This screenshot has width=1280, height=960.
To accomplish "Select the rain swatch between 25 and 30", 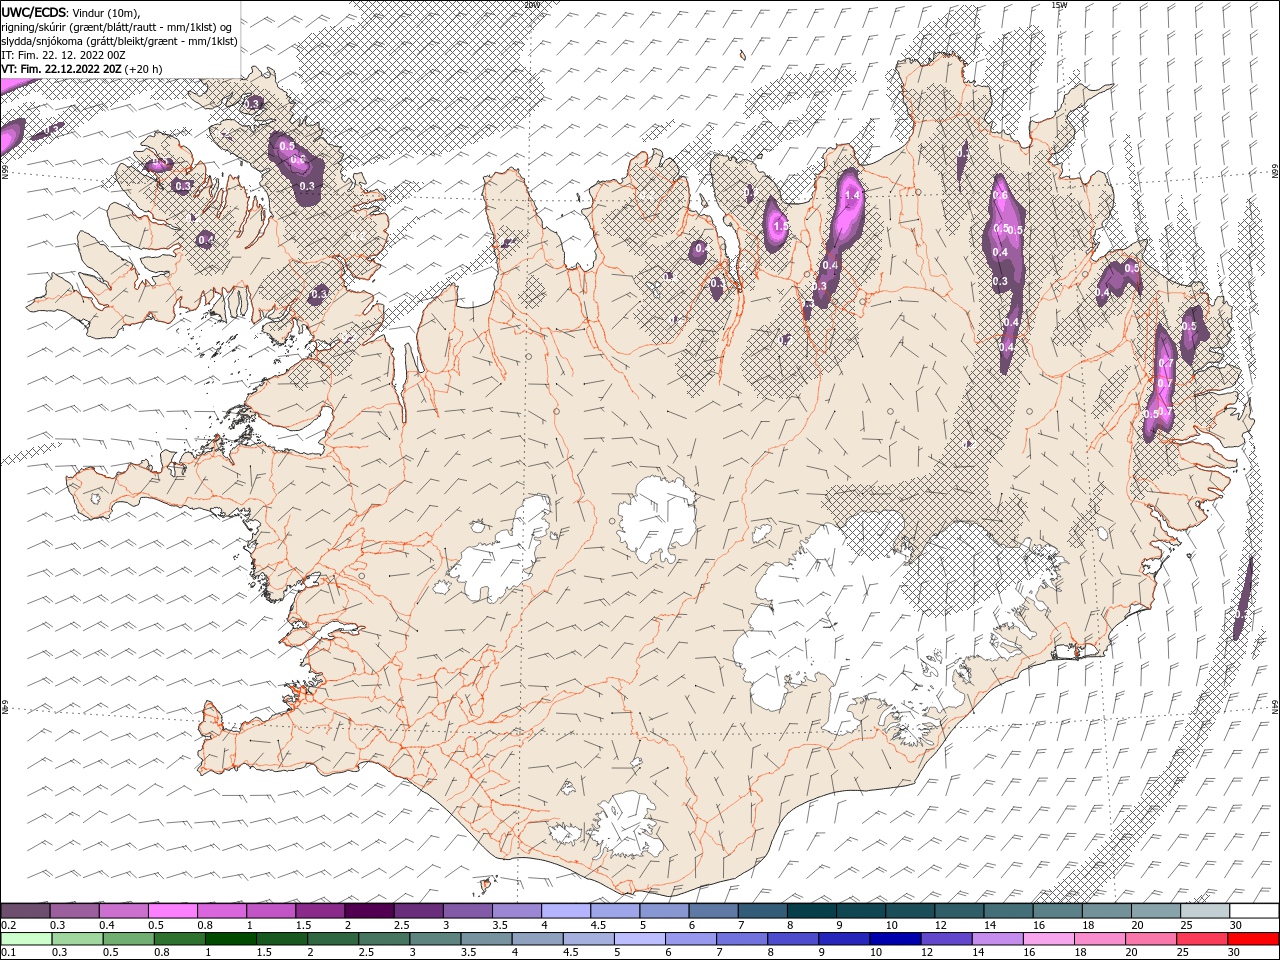I will tap(1201, 939).
